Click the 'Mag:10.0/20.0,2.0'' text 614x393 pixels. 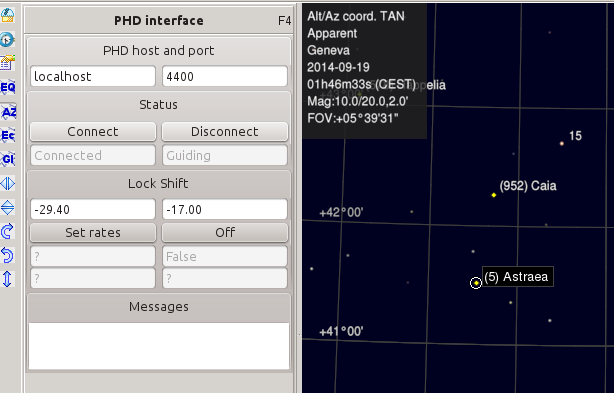[x=358, y=101]
